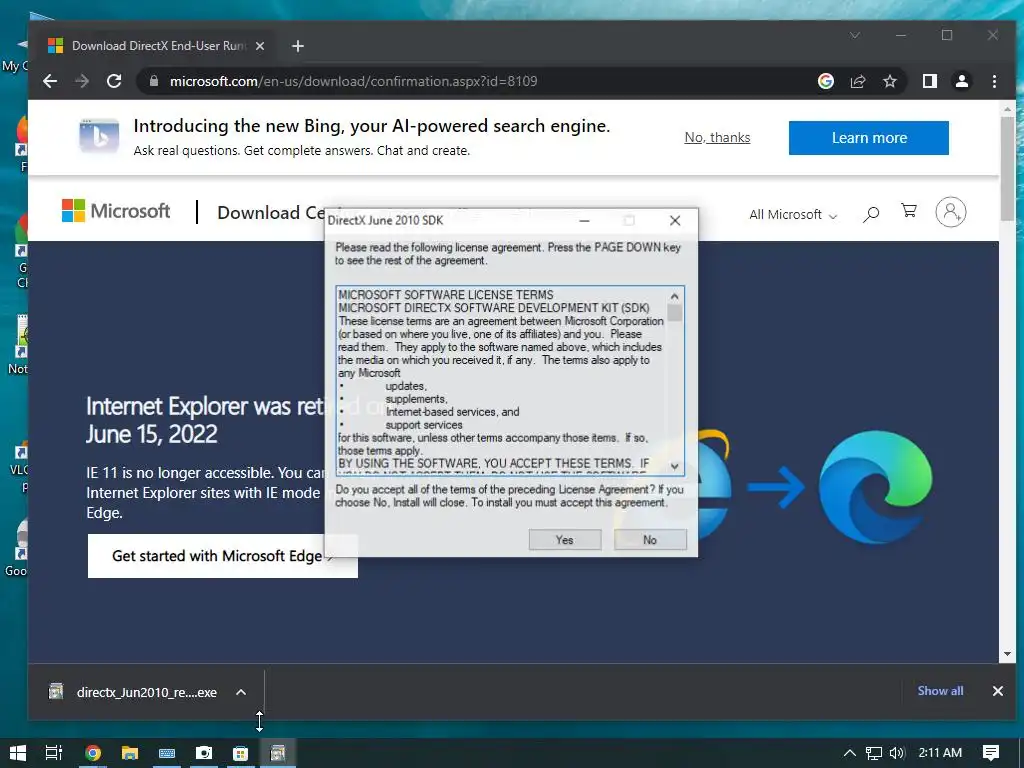This screenshot has height=768, width=1024.
Task: Open Chrome three-dot menu
Action: pos(994,81)
